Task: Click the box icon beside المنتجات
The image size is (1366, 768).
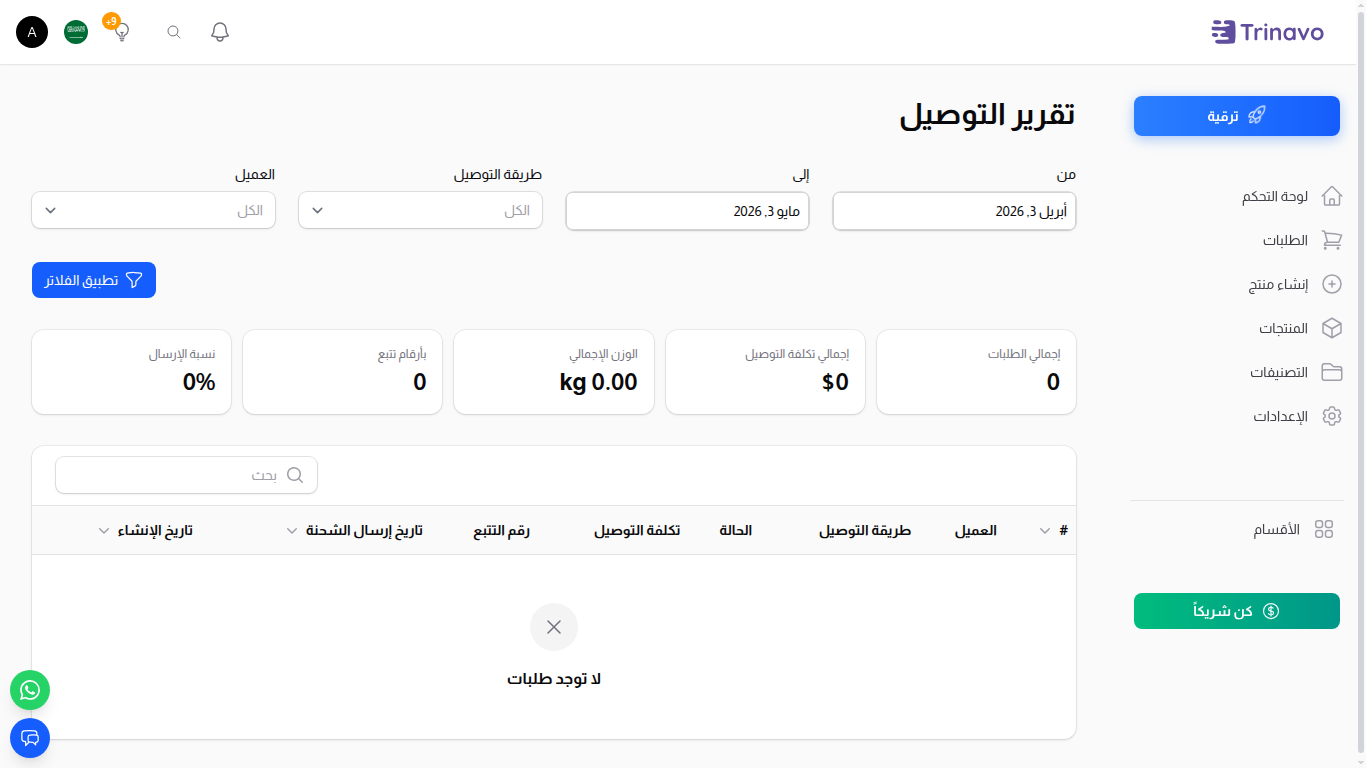Action: [1331, 328]
